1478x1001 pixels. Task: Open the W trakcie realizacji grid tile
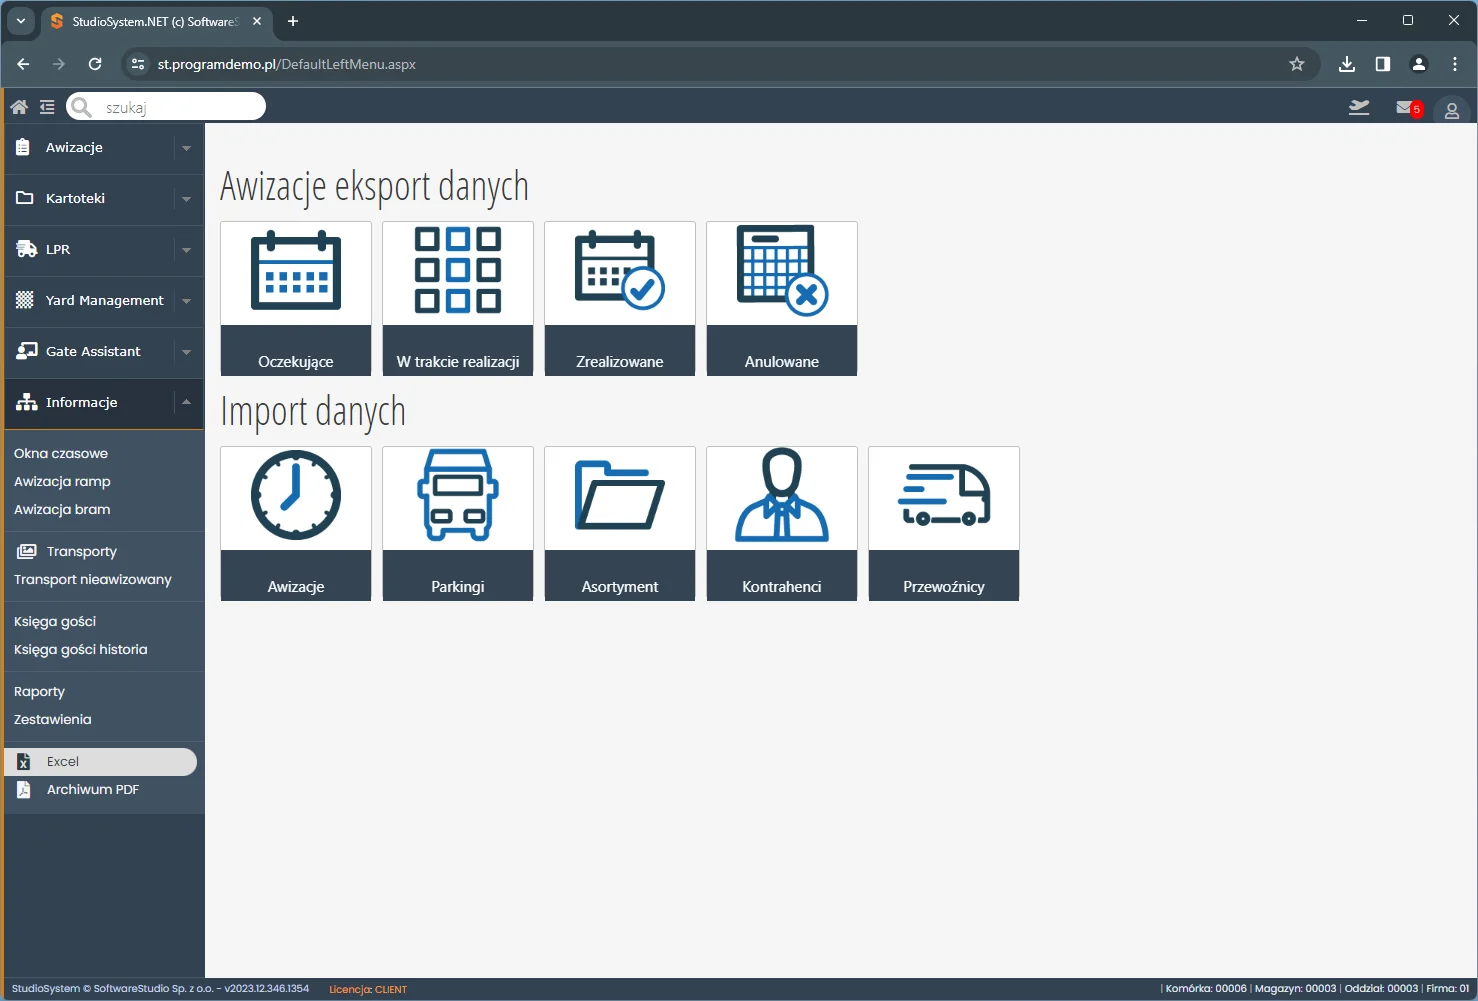tap(458, 299)
